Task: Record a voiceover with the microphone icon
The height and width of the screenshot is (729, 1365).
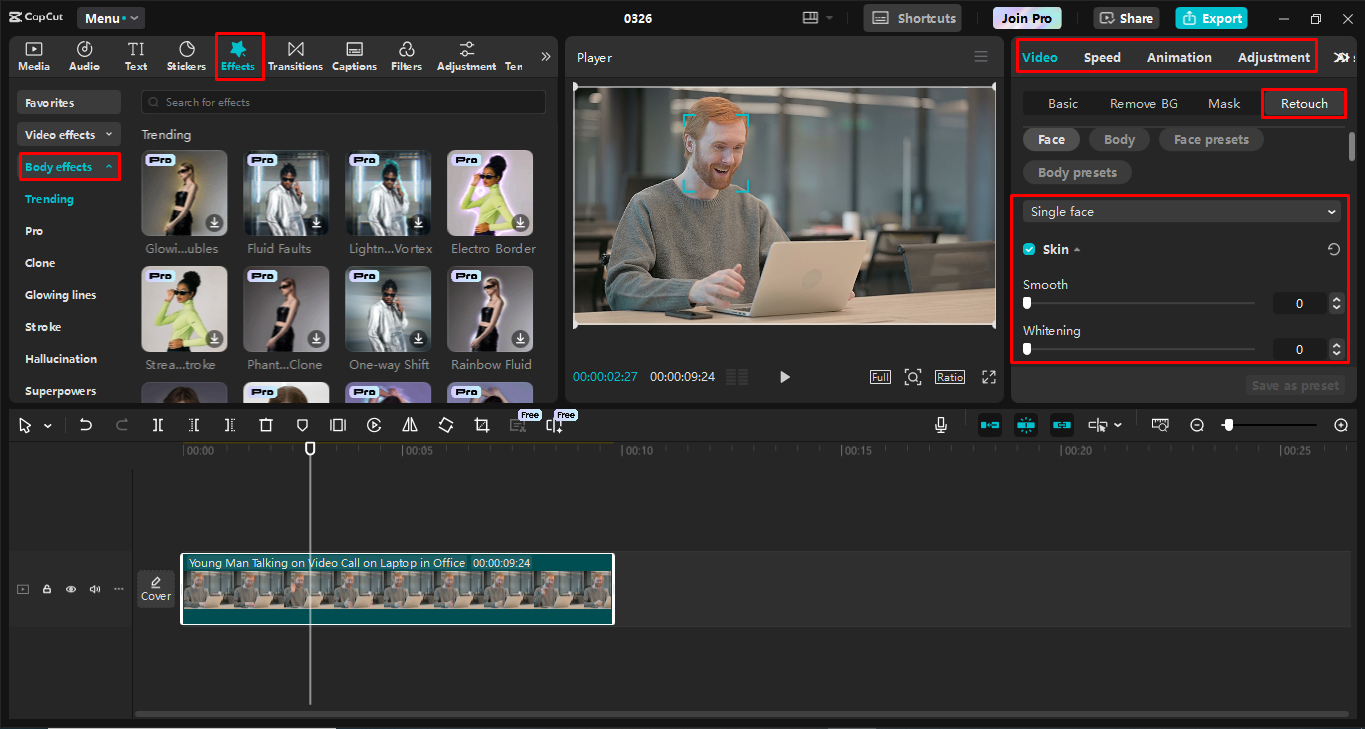Action: click(x=940, y=424)
